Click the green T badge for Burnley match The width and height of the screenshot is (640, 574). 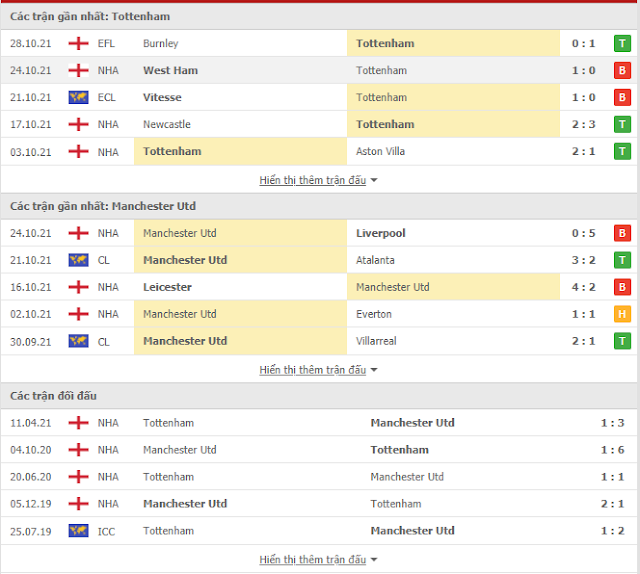(x=622, y=43)
